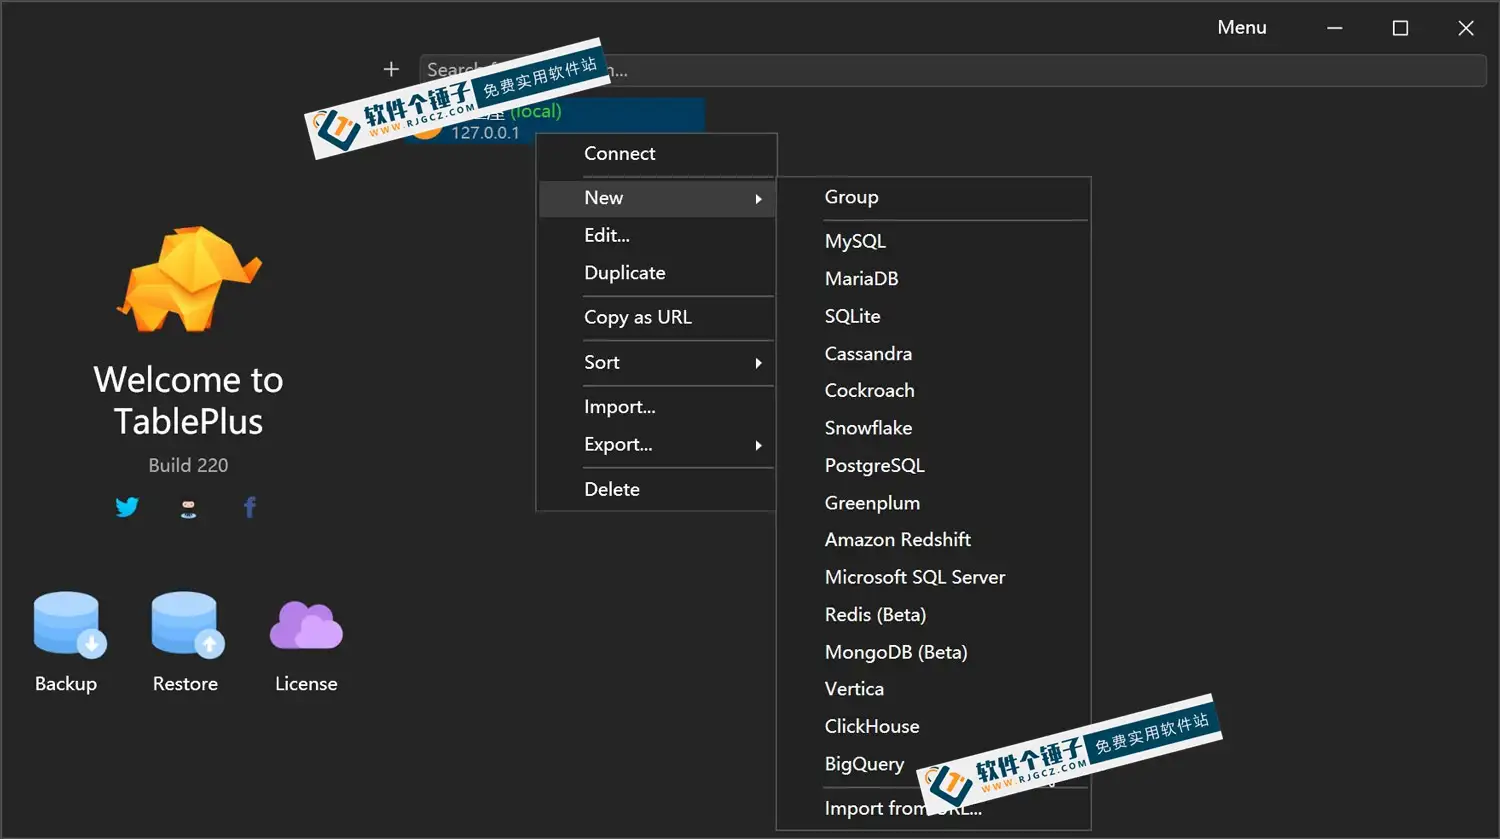Visit the TablePlus Facebook icon
This screenshot has width=1500, height=839.
click(x=250, y=507)
